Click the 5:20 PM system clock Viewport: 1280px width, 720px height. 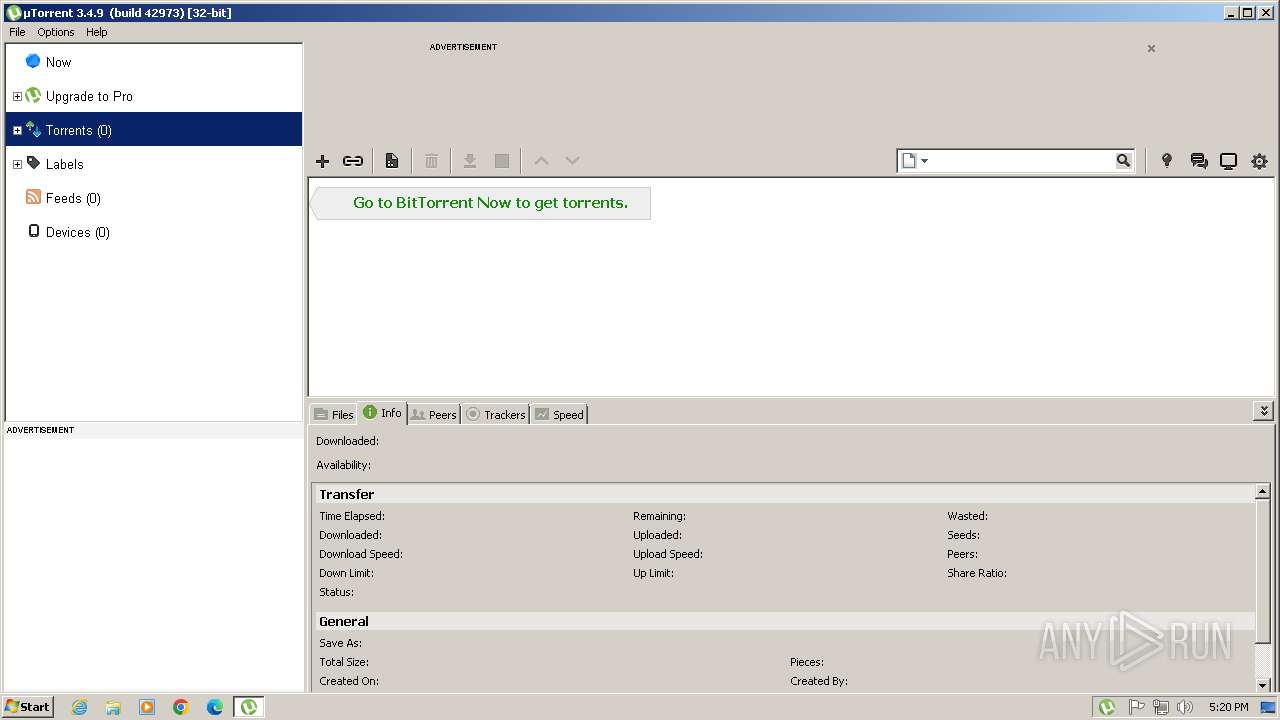[1228, 707]
